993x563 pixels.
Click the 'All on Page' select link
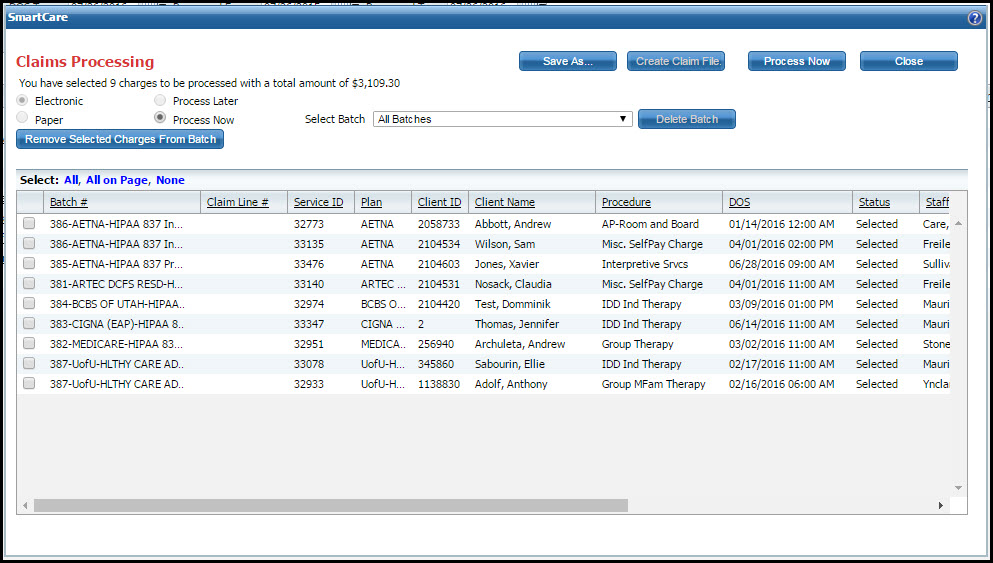(x=118, y=180)
